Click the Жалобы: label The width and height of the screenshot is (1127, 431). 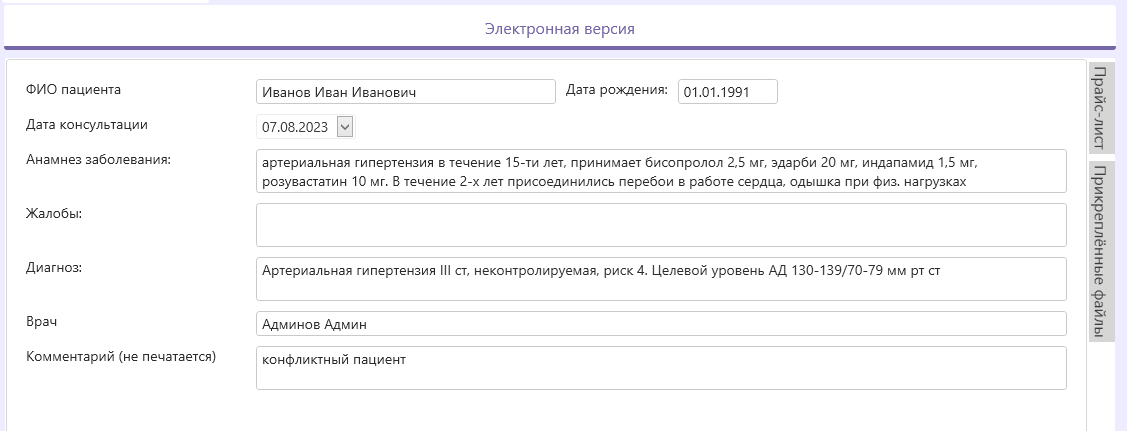click(x=54, y=213)
